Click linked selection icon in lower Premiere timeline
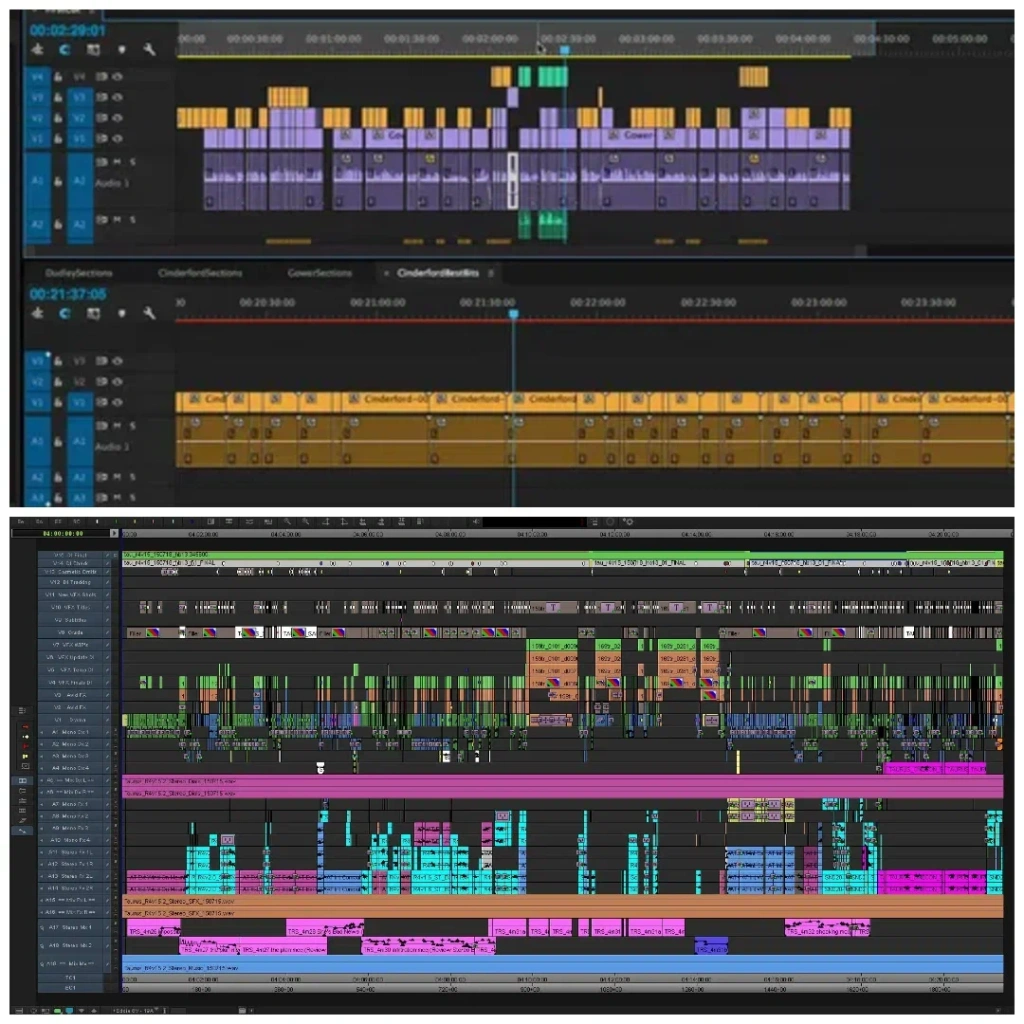The width and height of the screenshot is (1024, 1024). (x=93, y=313)
